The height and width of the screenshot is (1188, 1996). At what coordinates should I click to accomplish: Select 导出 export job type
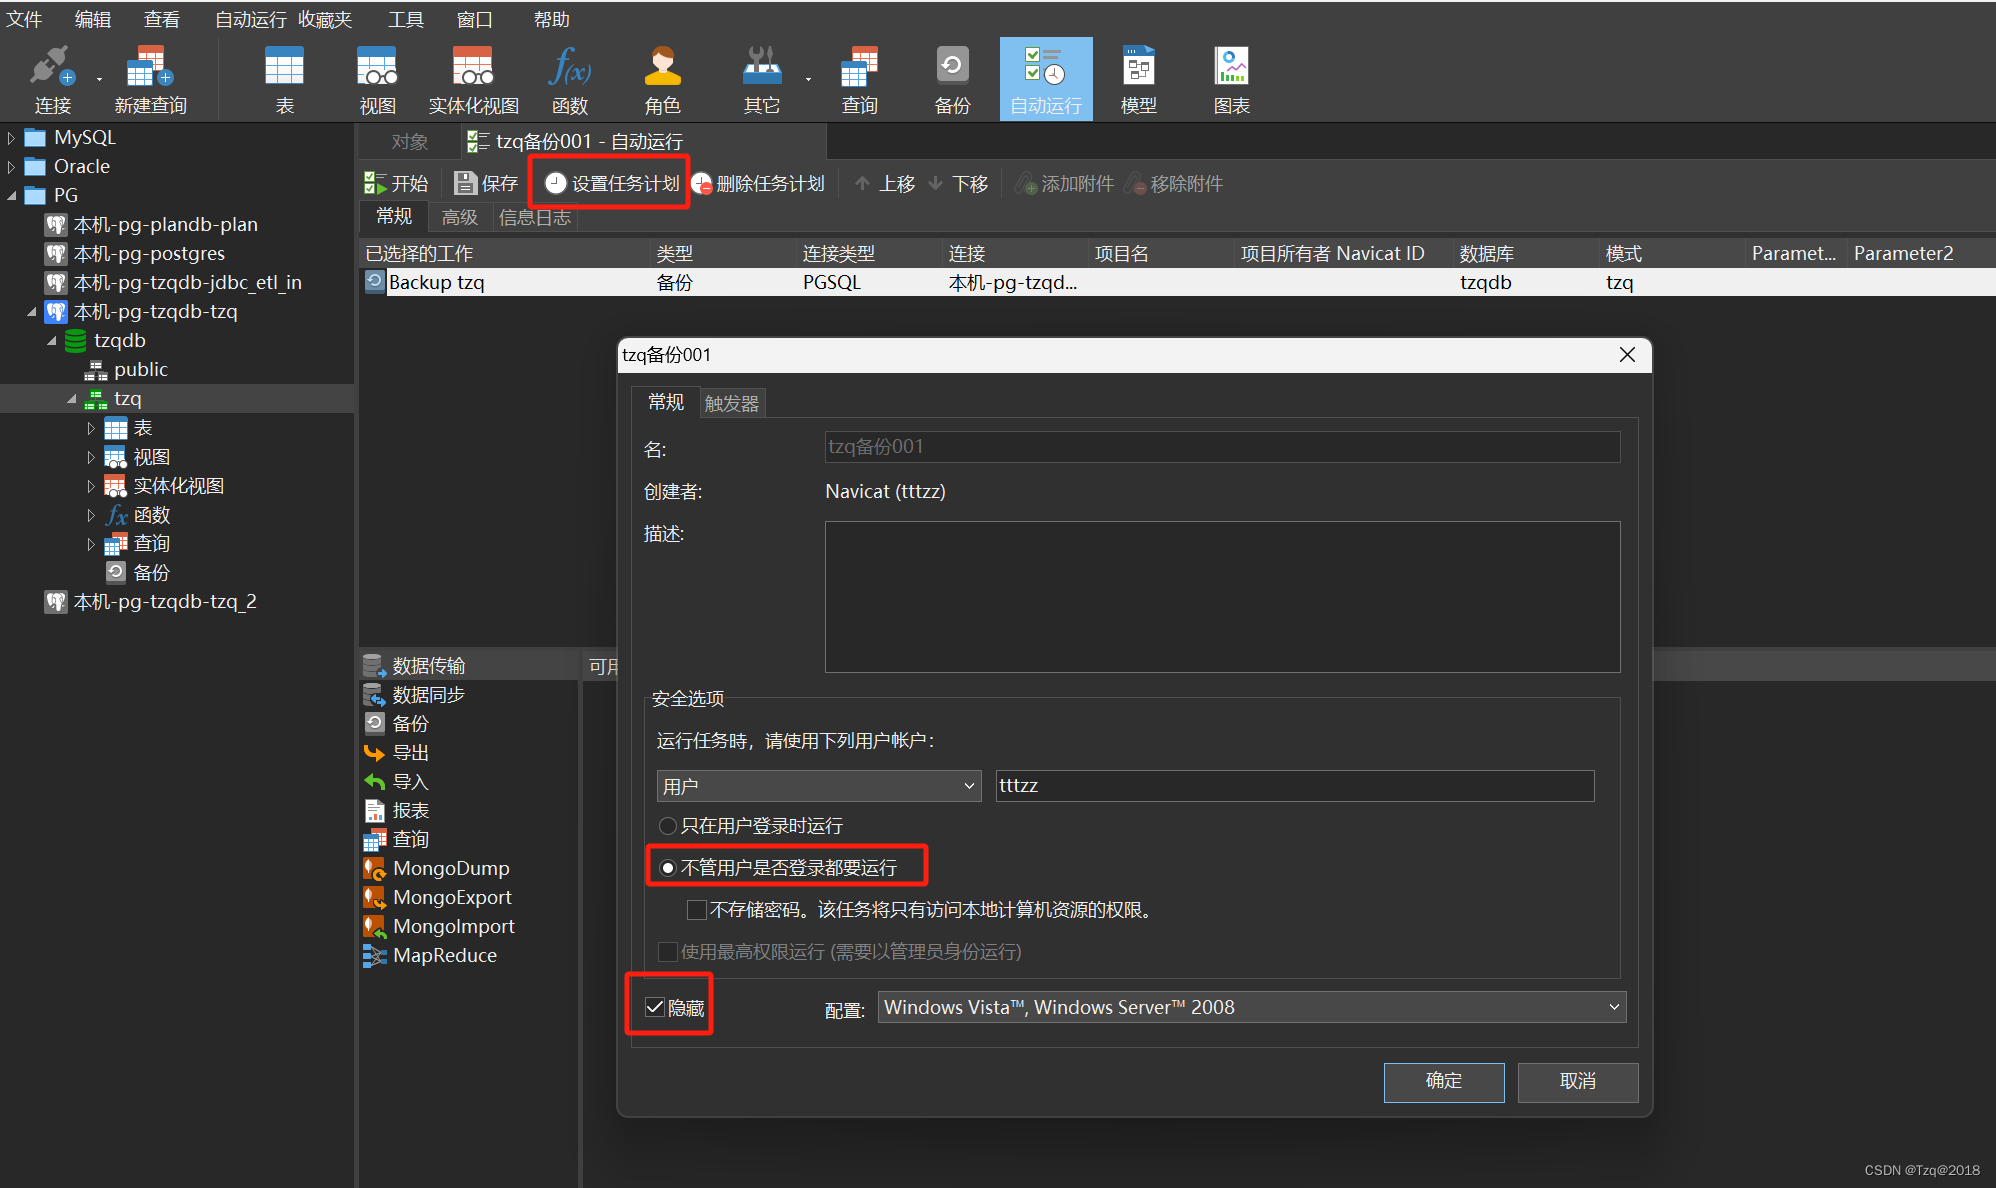pyautogui.click(x=410, y=753)
